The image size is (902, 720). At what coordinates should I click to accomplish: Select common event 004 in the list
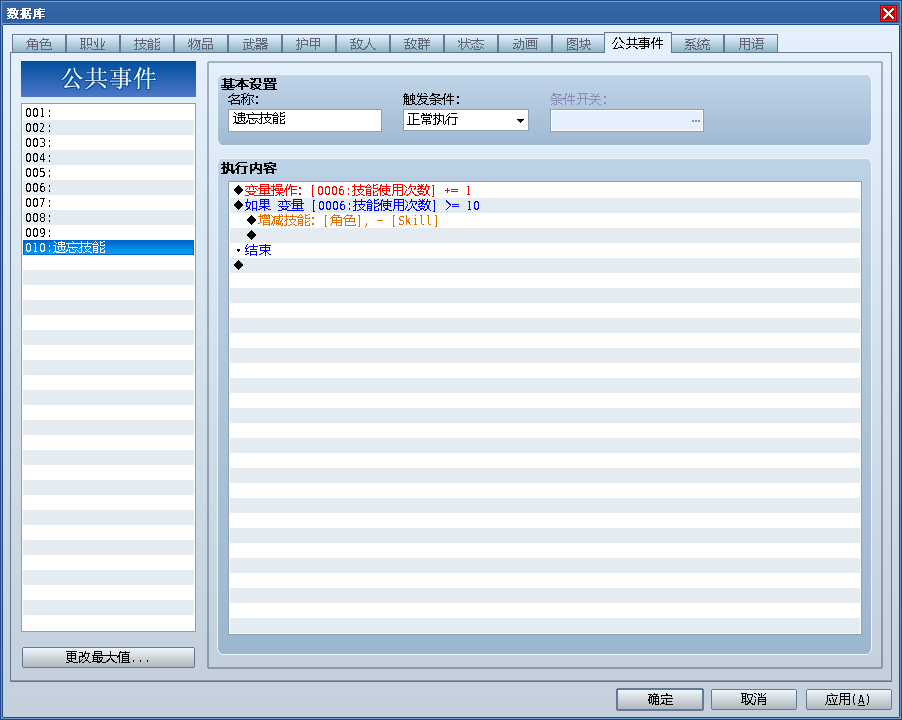[108, 158]
